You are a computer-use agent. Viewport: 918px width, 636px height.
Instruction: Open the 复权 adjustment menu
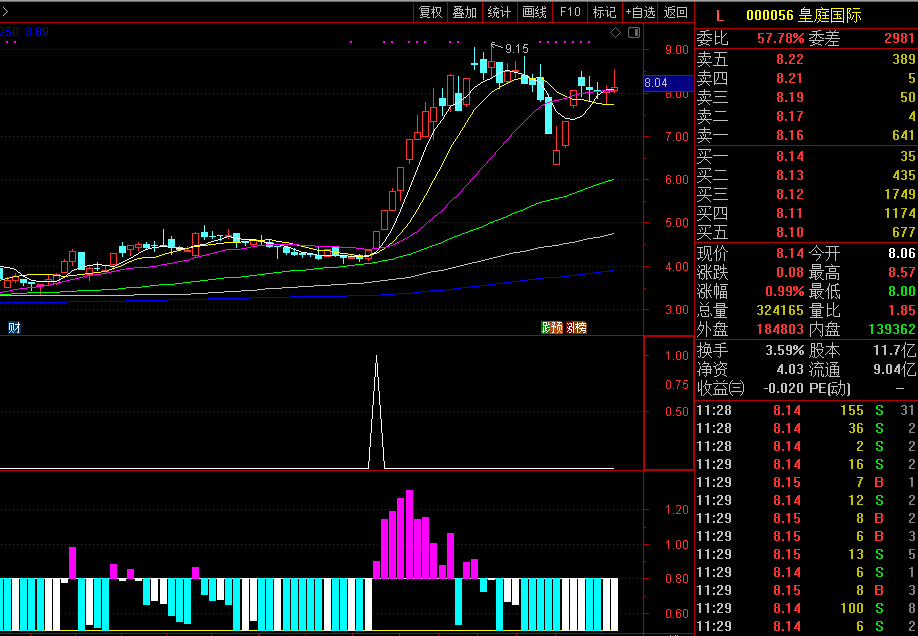(430, 12)
